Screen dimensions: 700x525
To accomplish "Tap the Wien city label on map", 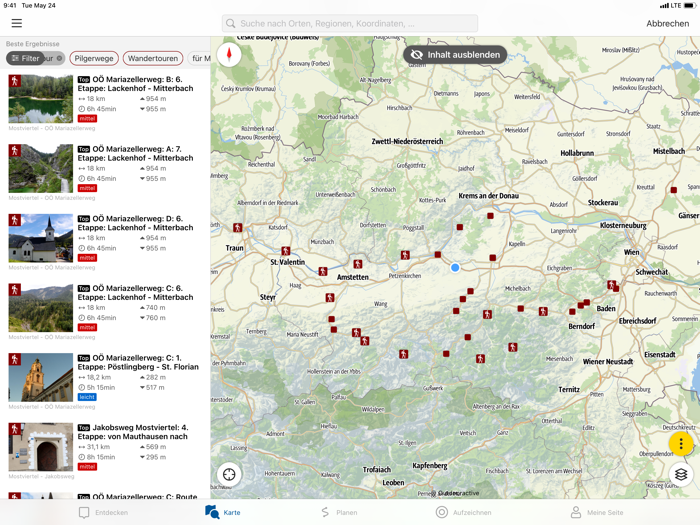I will pos(631,252).
